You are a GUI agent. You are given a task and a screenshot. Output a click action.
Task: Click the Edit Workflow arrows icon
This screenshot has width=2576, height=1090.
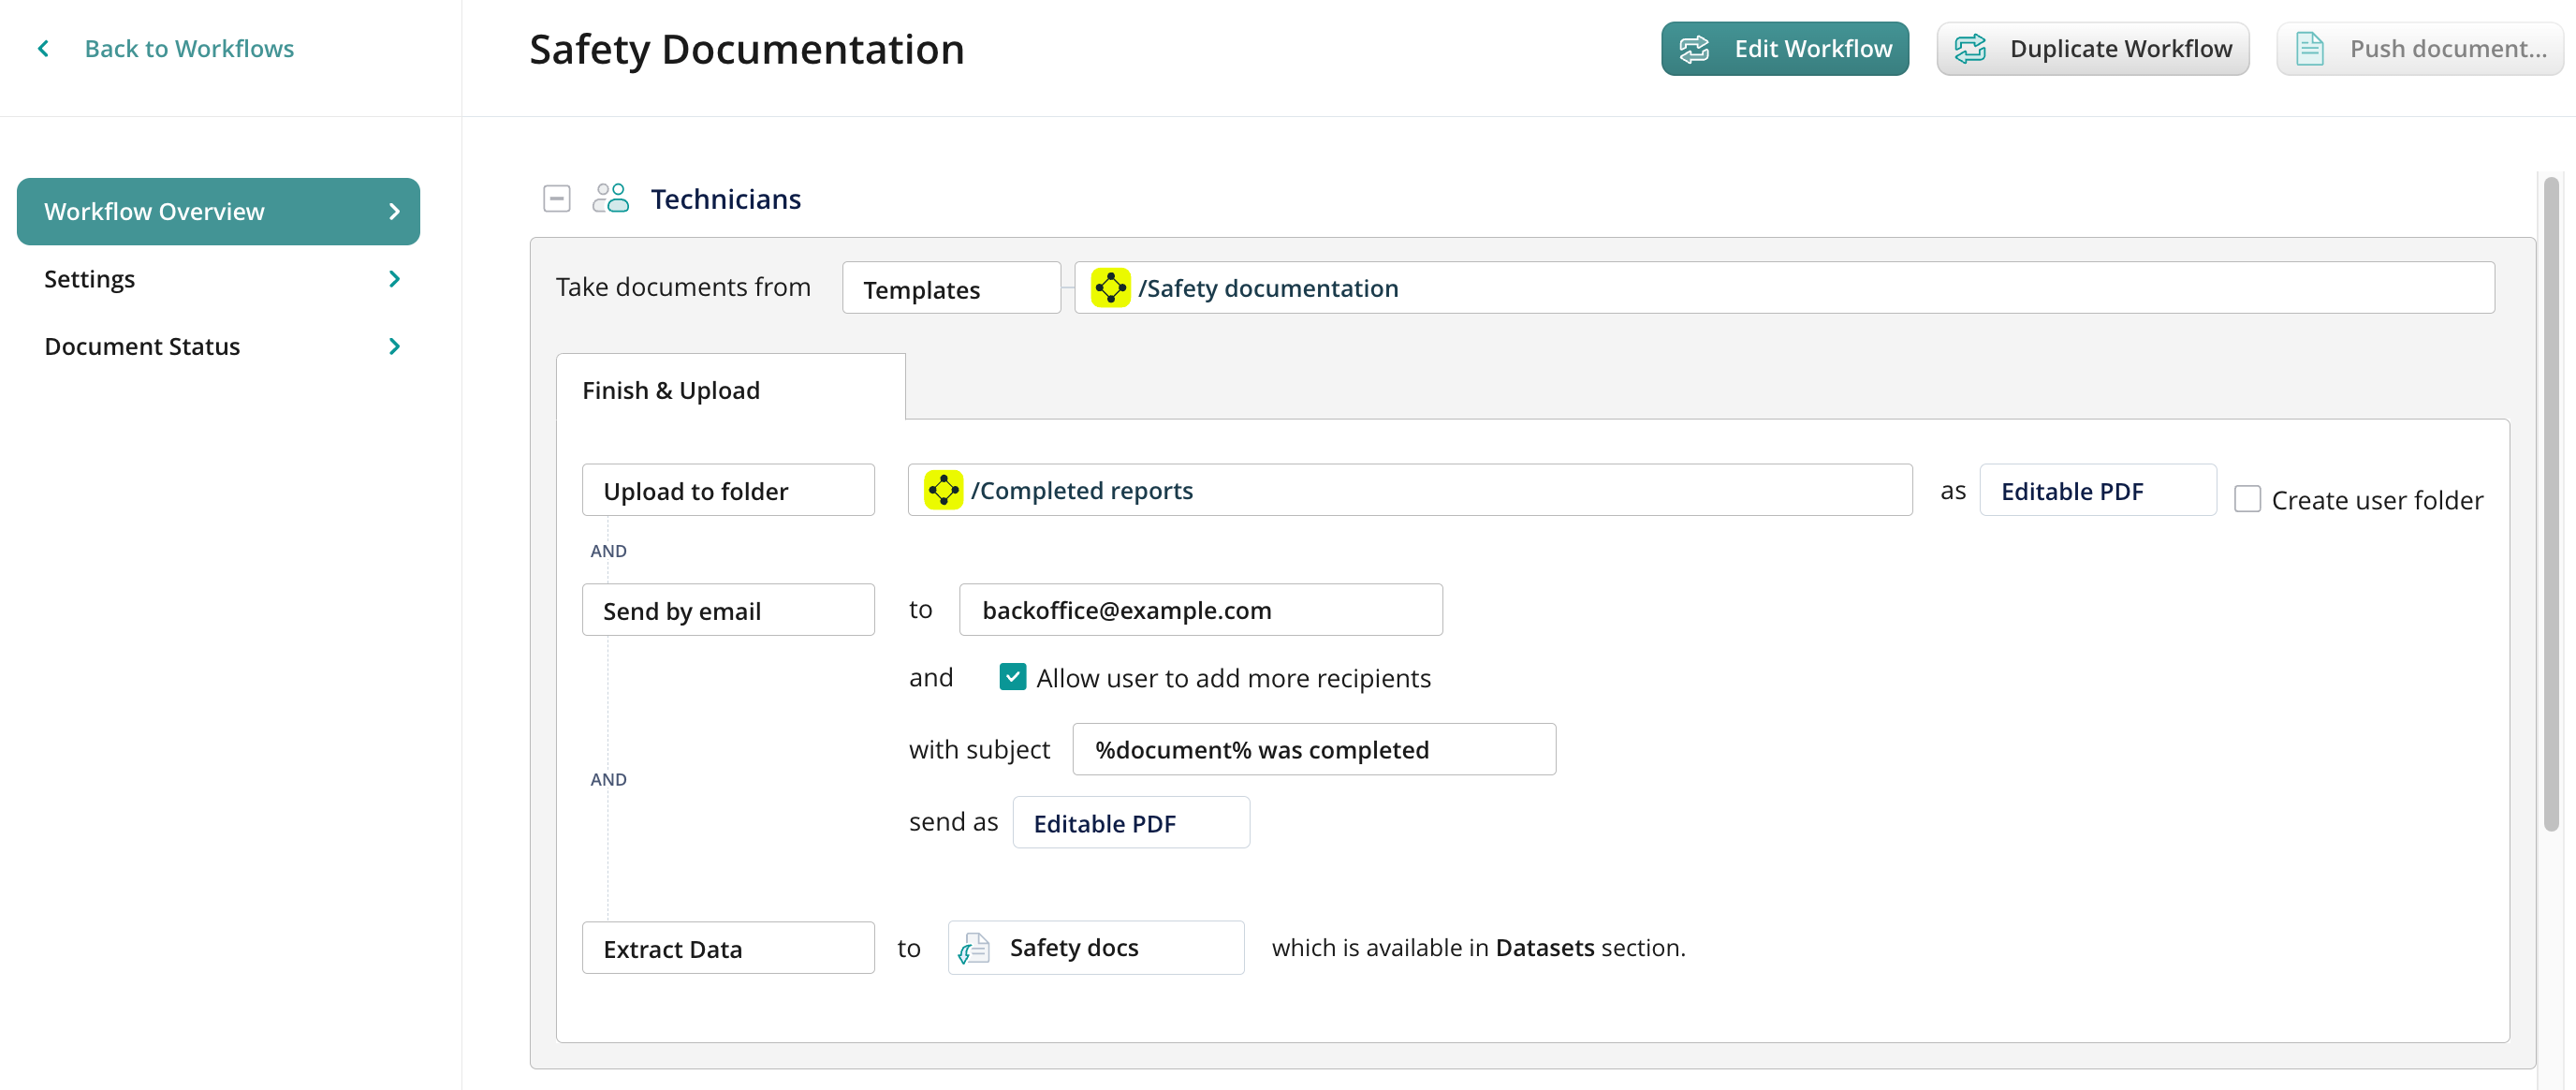click(x=1694, y=48)
